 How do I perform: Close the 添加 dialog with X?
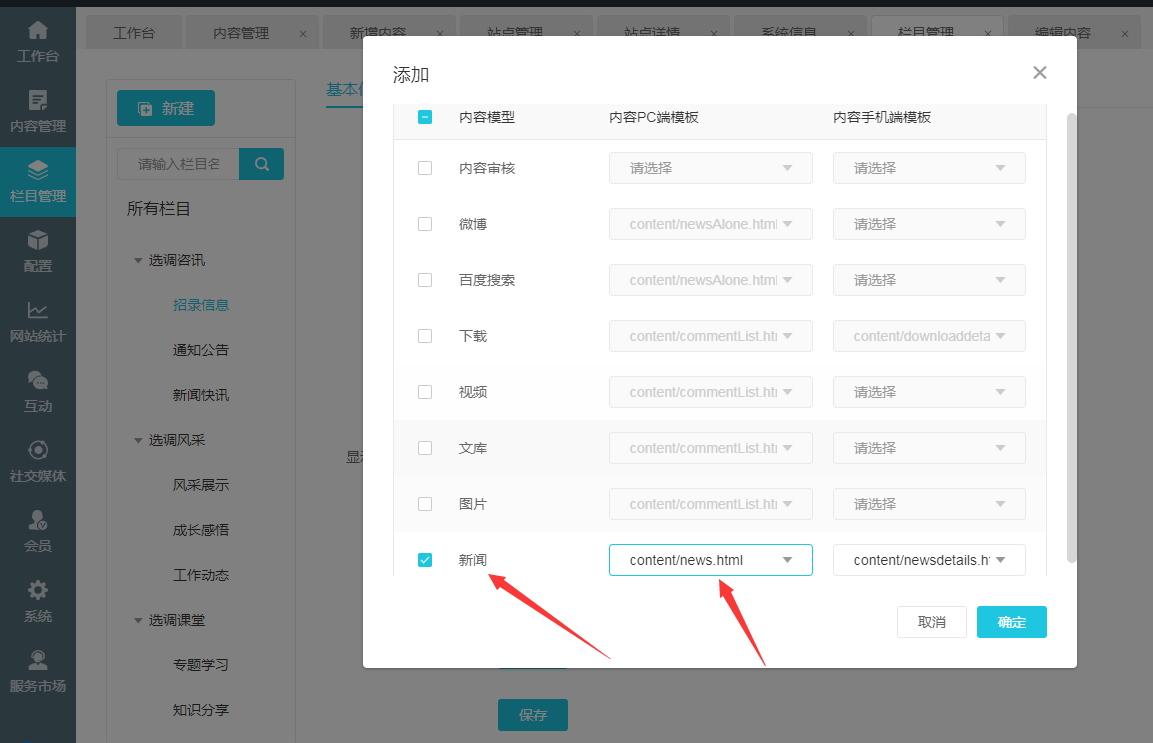tap(1039, 72)
